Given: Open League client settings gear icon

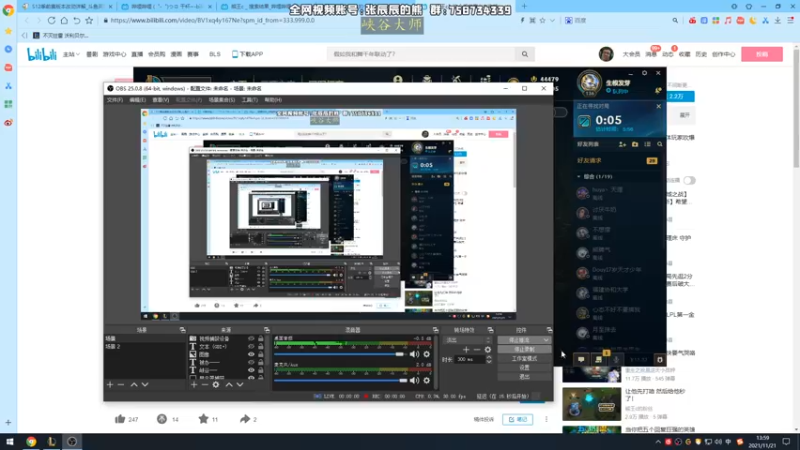Looking at the screenshot, I should pyautogui.click(x=644, y=73).
